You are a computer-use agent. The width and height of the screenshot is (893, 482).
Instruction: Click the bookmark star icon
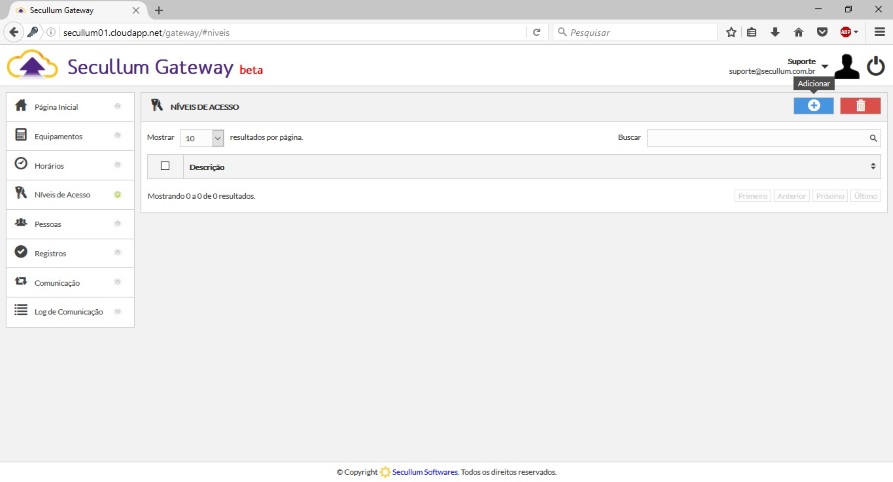coord(731,32)
